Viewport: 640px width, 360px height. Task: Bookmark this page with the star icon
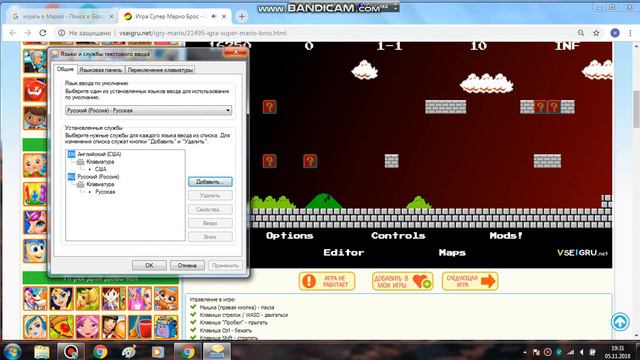pyautogui.click(x=596, y=33)
